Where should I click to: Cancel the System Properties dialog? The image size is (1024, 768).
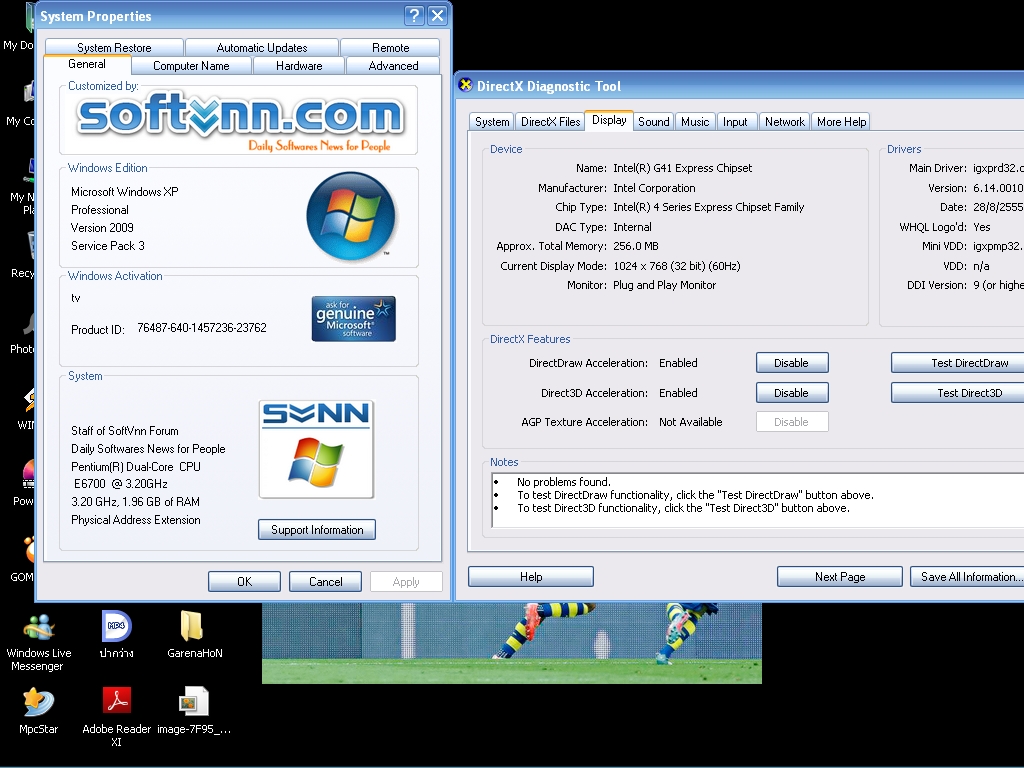(x=325, y=581)
